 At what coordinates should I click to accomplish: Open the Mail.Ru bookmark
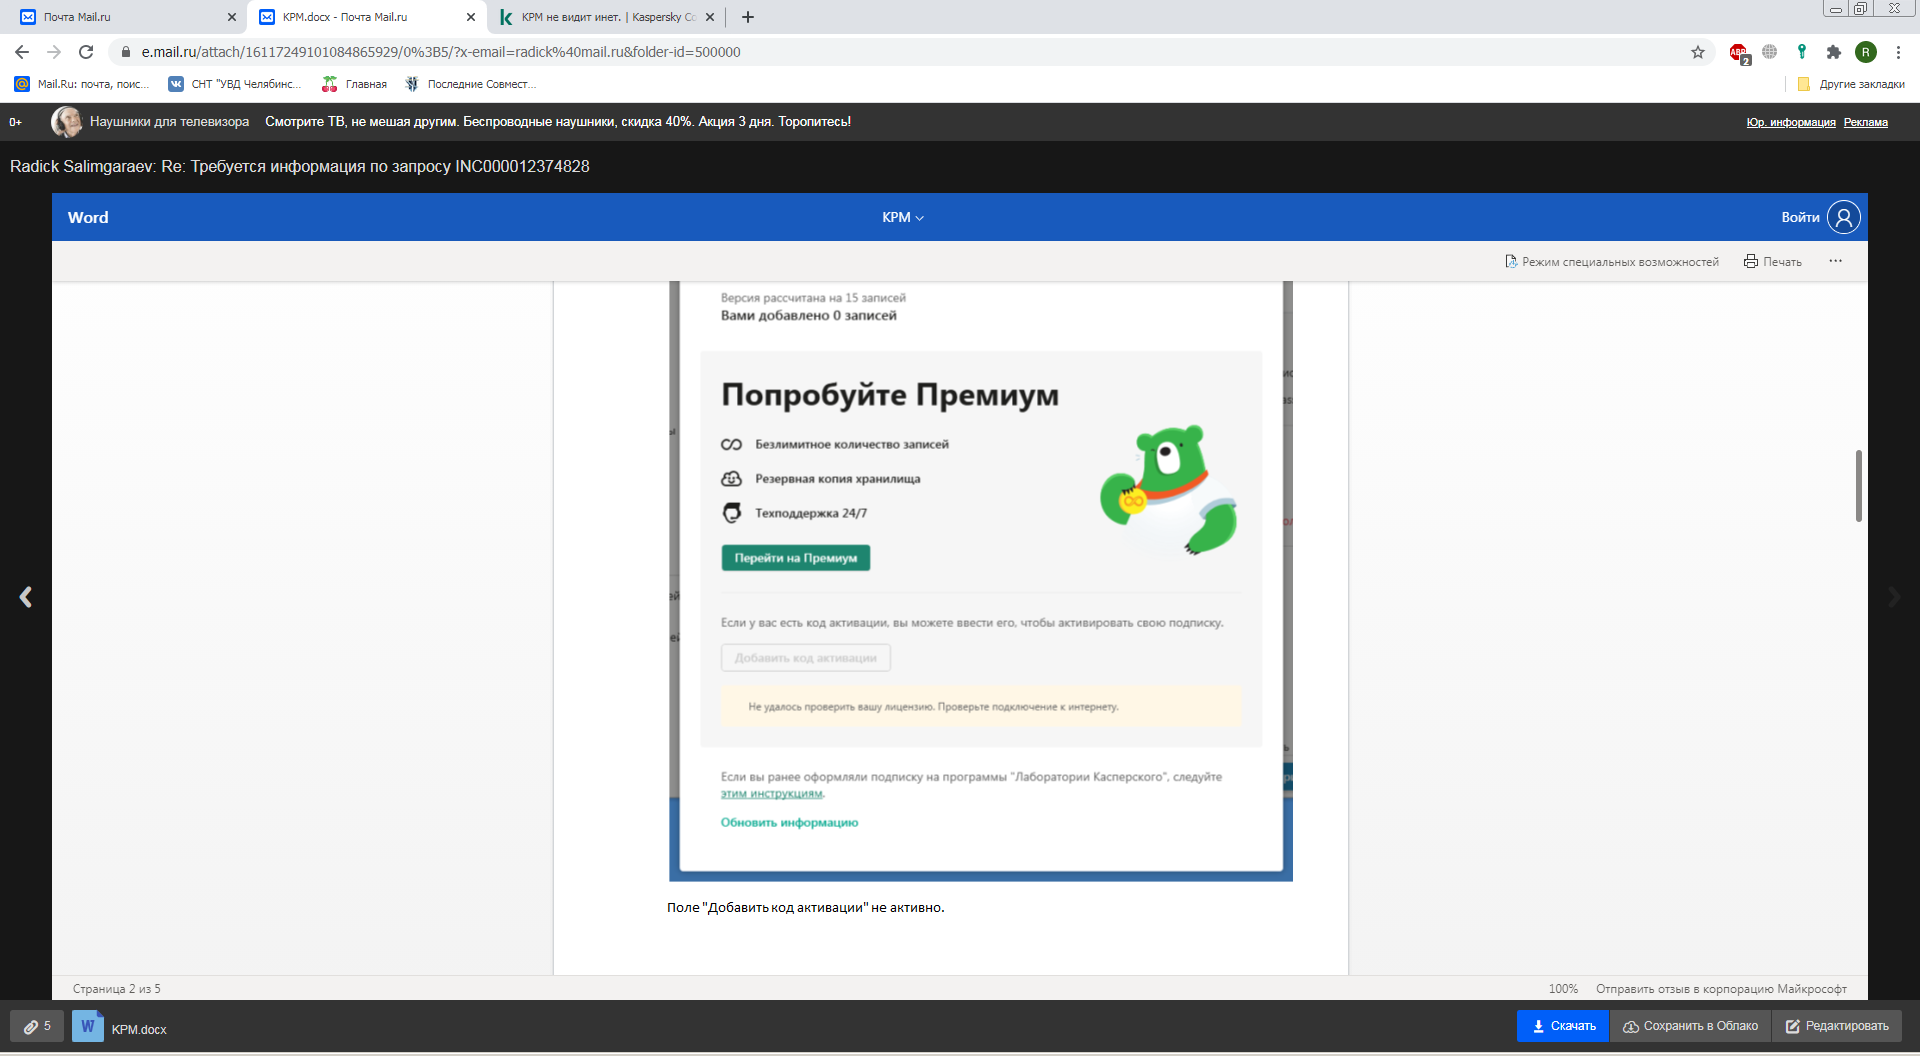click(81, 84)
